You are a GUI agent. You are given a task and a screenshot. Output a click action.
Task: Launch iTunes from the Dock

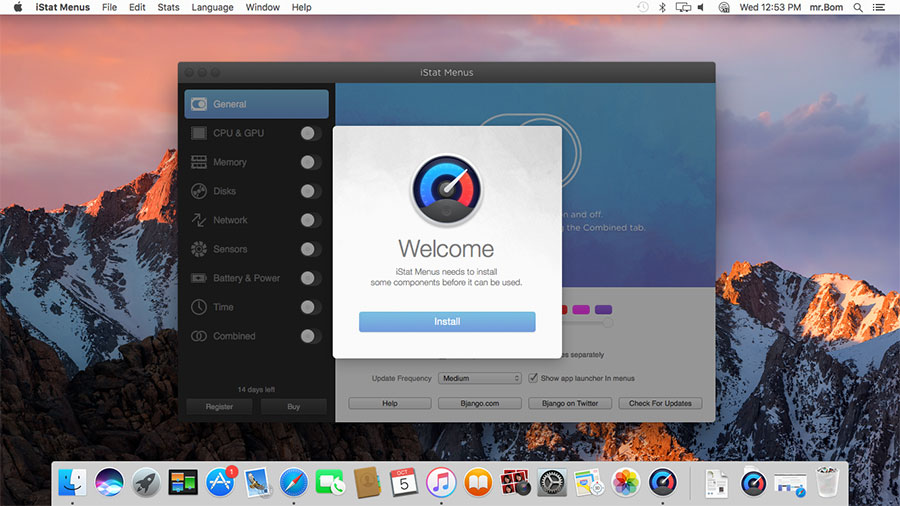pyautogui.click(x=441, y=482)
